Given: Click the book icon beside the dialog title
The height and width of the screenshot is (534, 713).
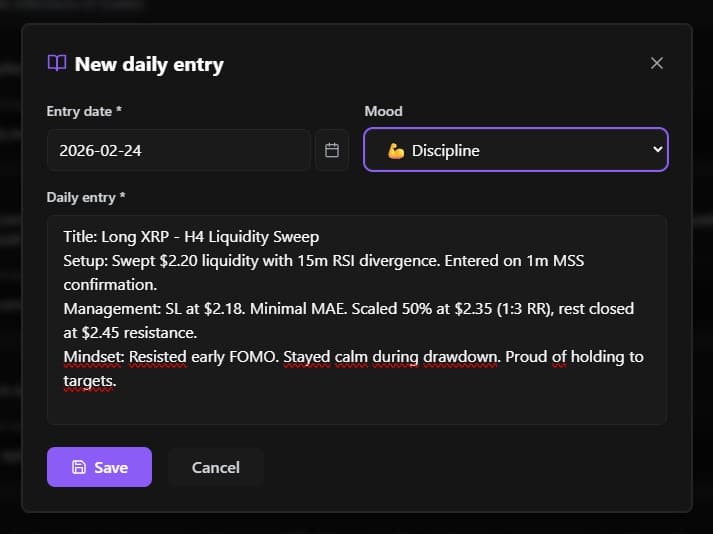Looking at the screenshot, I should (57, 63).
